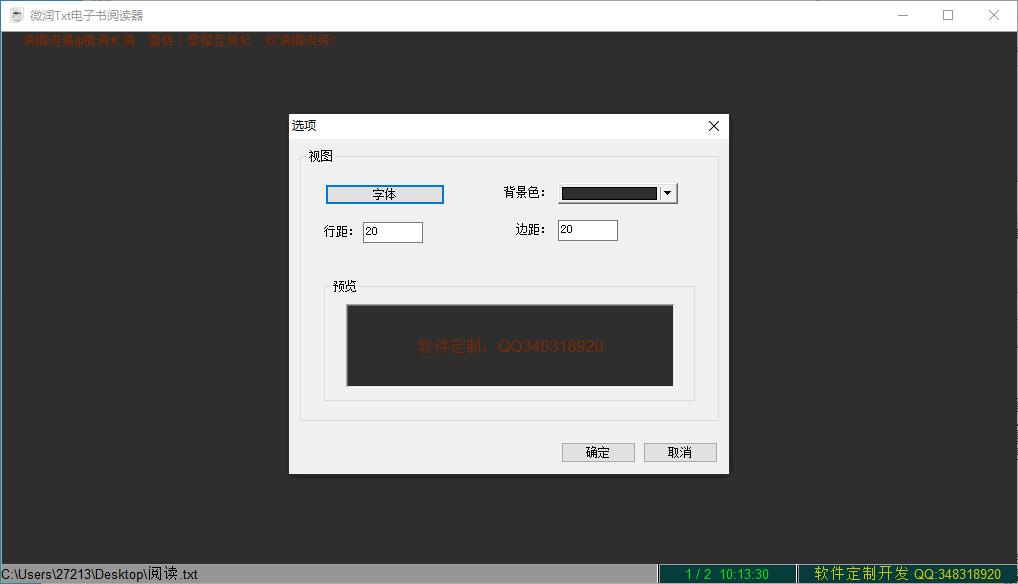
Task: Cancel with the 取消 button
Action: tap(680, 452)
